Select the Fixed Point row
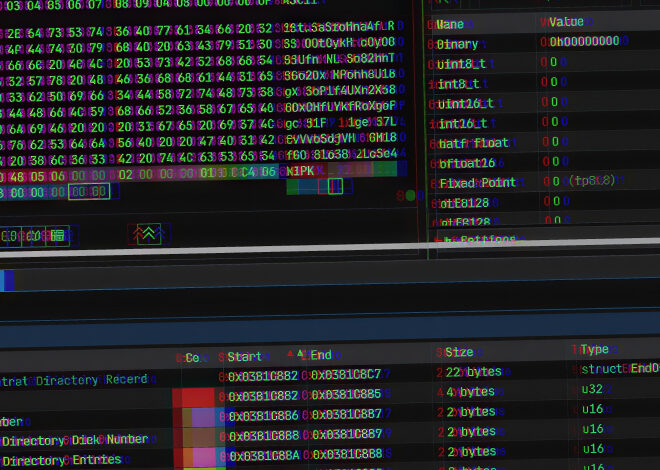This screenshot has width=660, height=470. [x=543, y=182]
